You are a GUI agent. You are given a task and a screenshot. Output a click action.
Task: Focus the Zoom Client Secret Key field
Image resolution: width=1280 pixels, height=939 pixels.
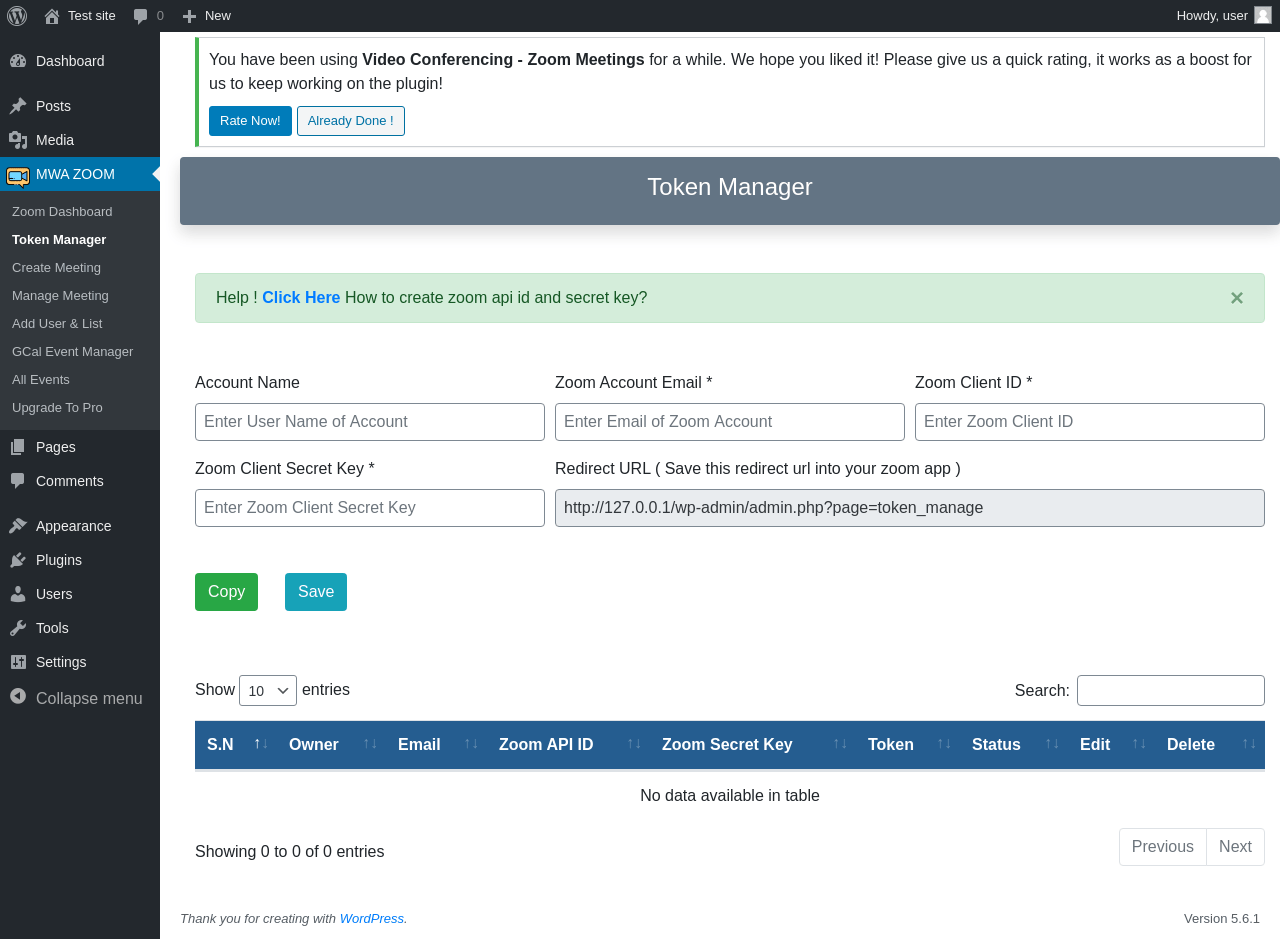pos(370,508)
